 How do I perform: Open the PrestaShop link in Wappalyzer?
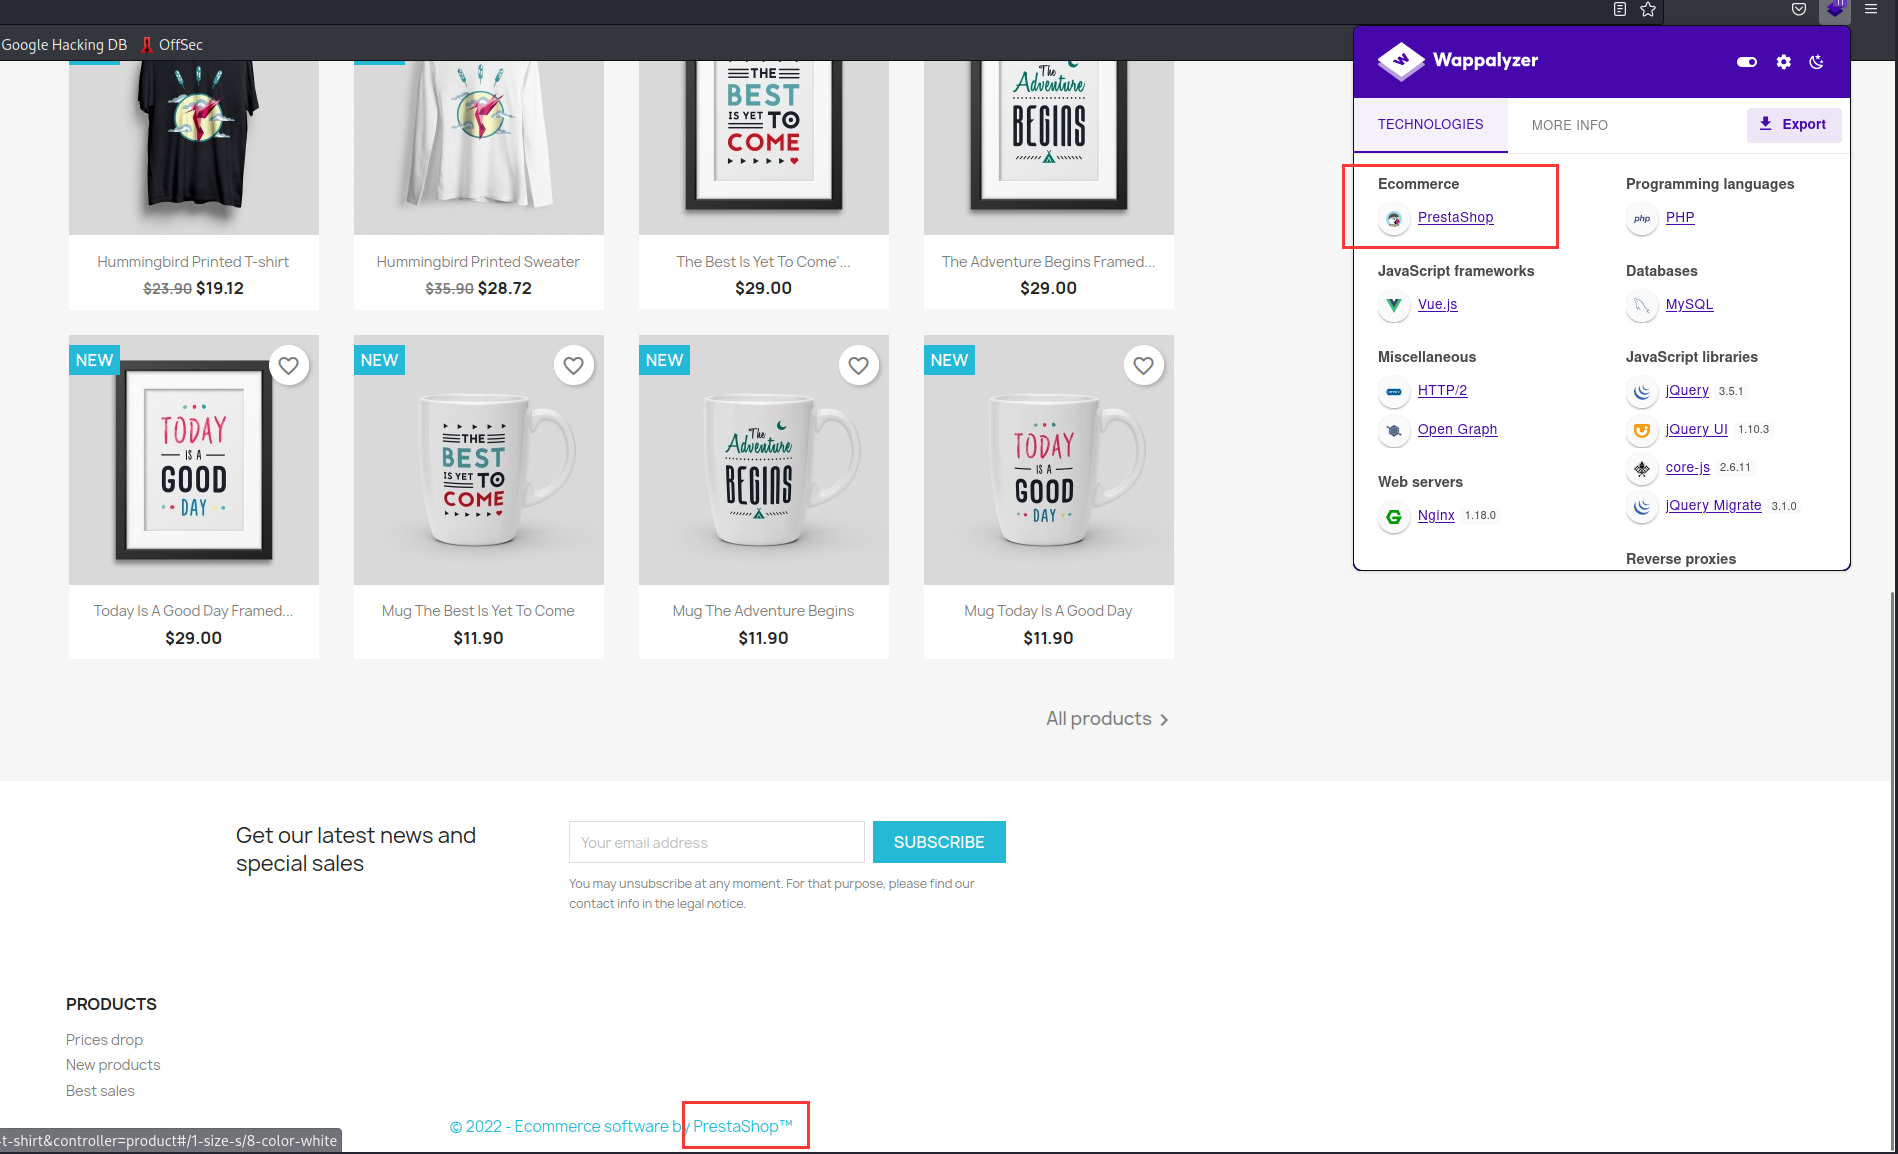1455,217
